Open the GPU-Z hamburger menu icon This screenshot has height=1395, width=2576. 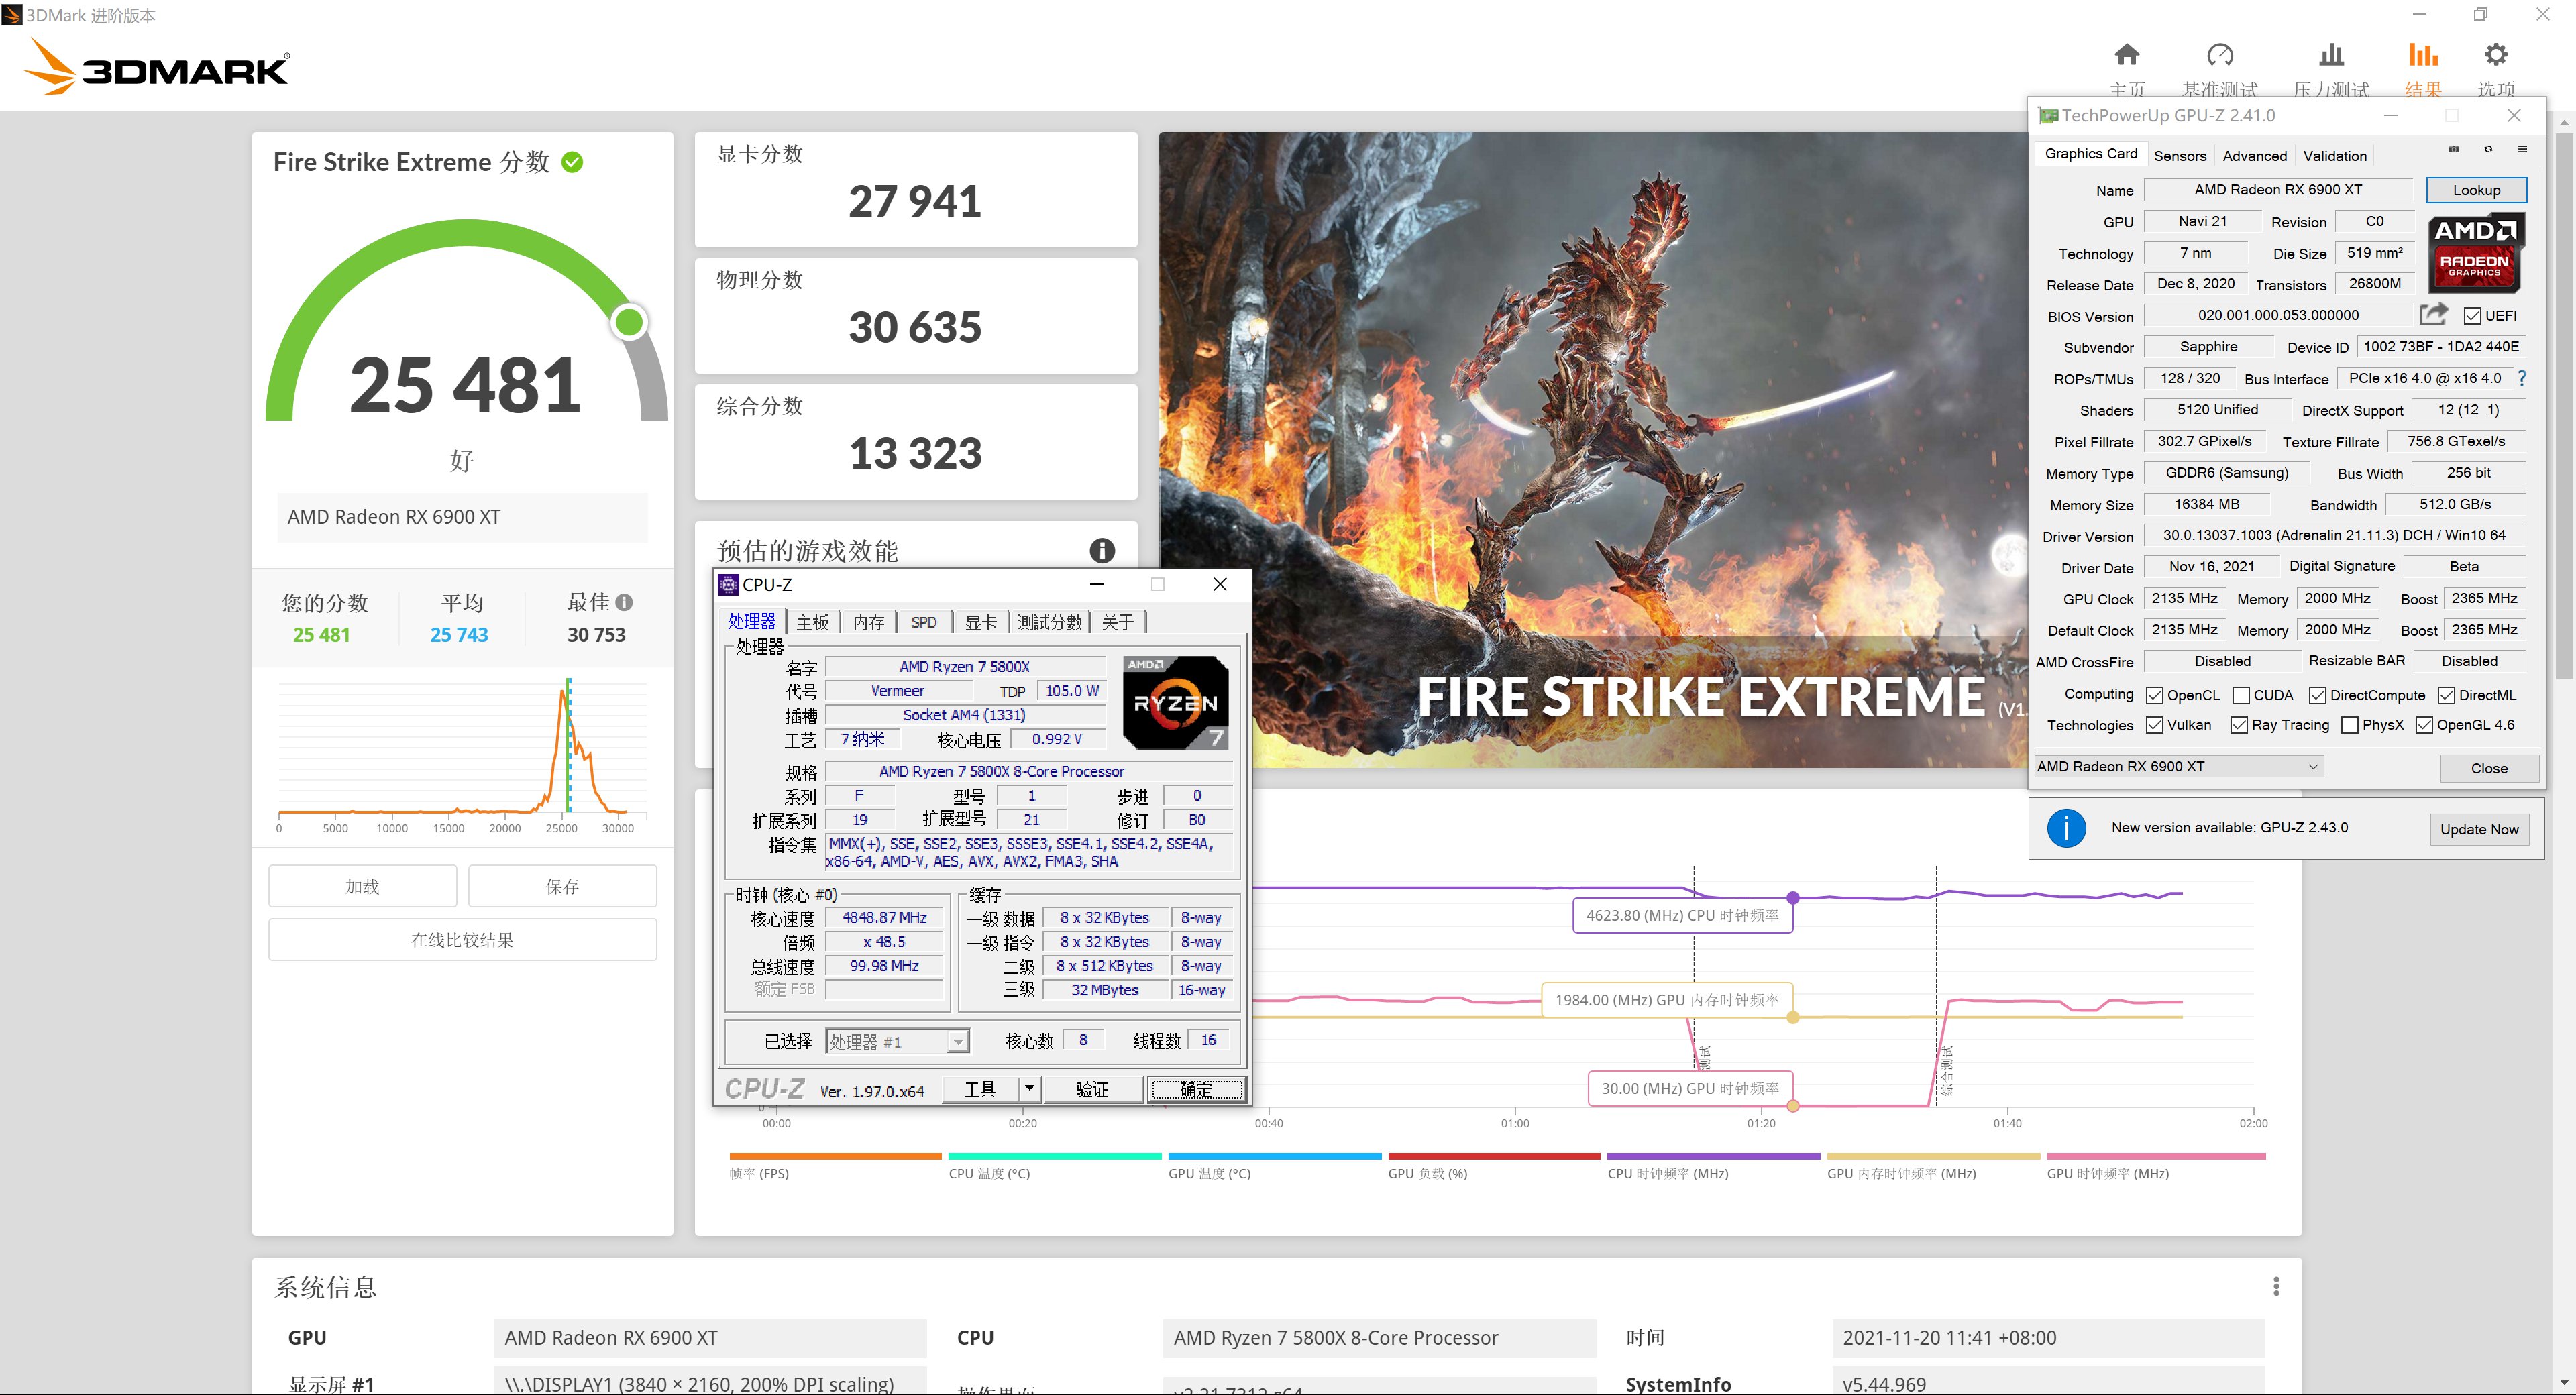(2522, 149)
